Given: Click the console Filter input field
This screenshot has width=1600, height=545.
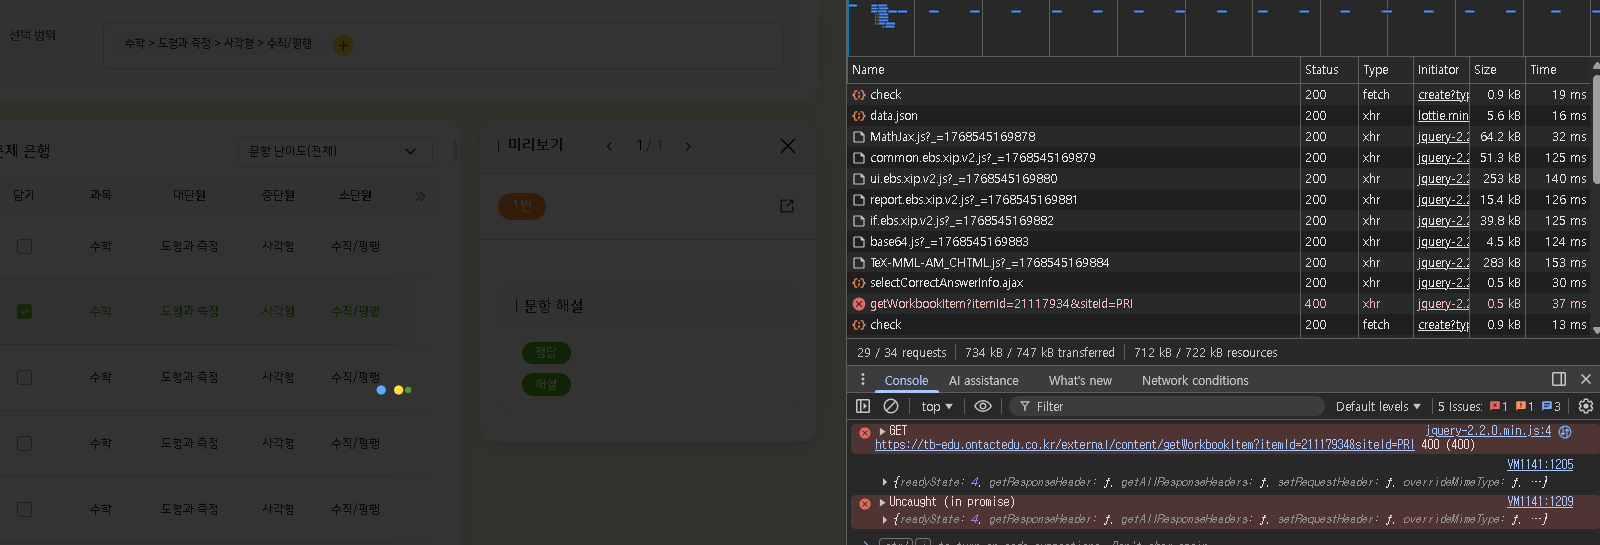Looking at the screenshot, I should [1170, 406].
